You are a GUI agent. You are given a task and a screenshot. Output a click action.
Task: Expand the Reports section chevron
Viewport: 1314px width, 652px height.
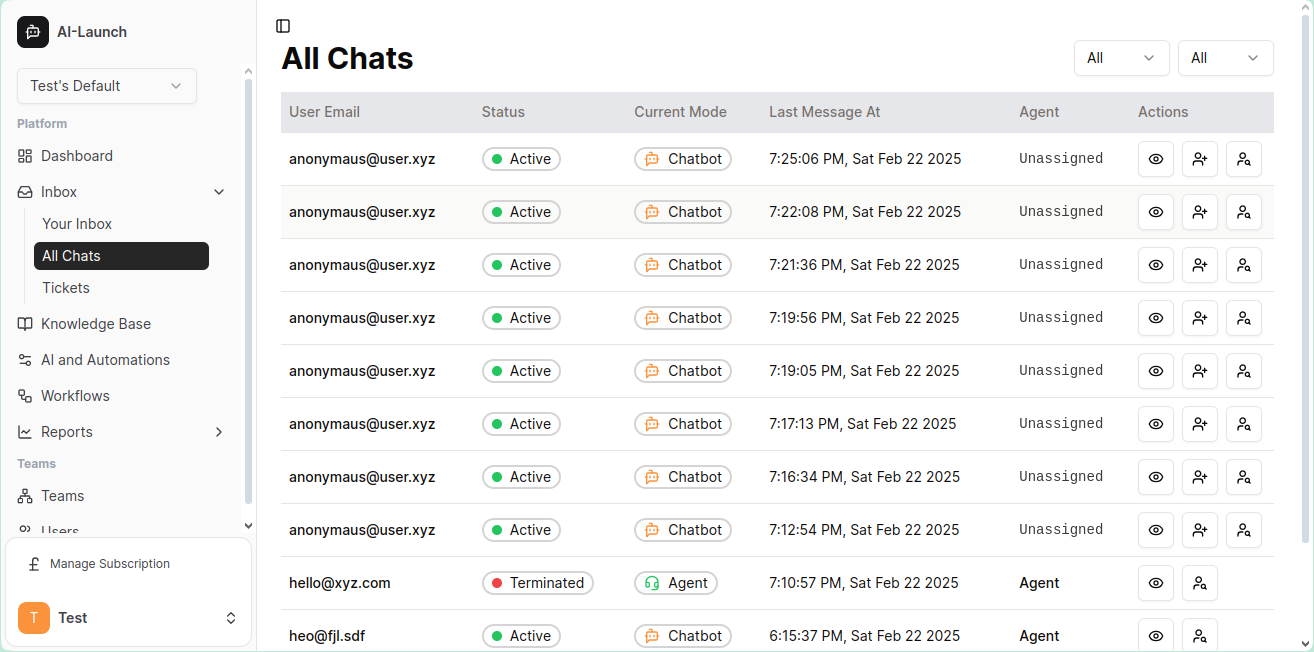219,432
